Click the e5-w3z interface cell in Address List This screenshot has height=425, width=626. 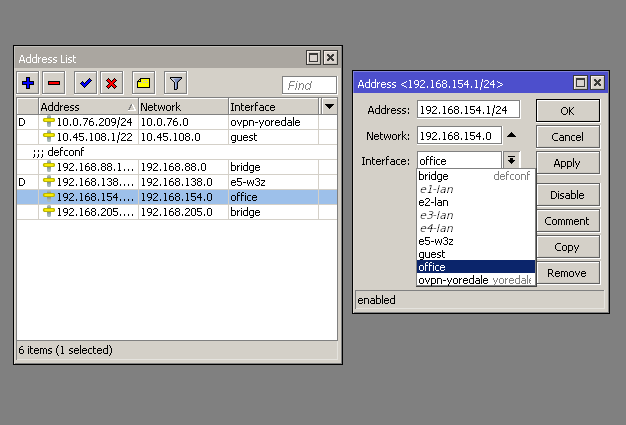tap(273, 182)
